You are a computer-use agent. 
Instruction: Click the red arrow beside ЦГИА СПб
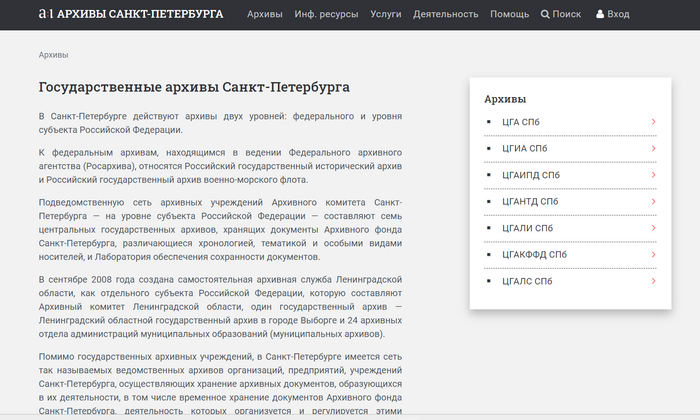[x=653, y=149]
